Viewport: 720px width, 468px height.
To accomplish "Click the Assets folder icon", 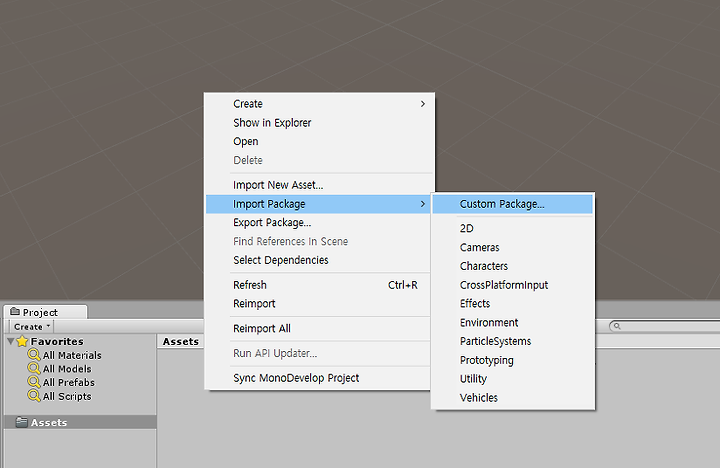I will [21, 422].
